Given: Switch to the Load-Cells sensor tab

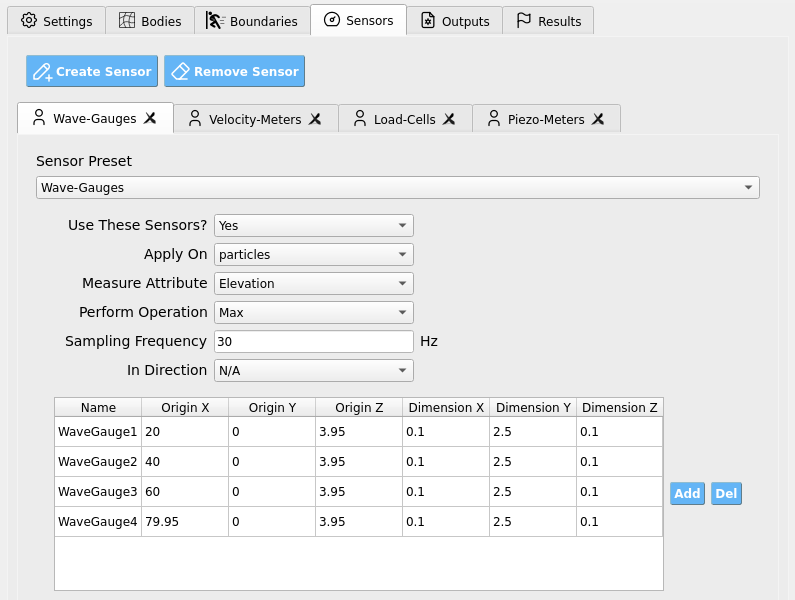Looking at the screenshot, I should pyautogui.click(x=405, y=119).
